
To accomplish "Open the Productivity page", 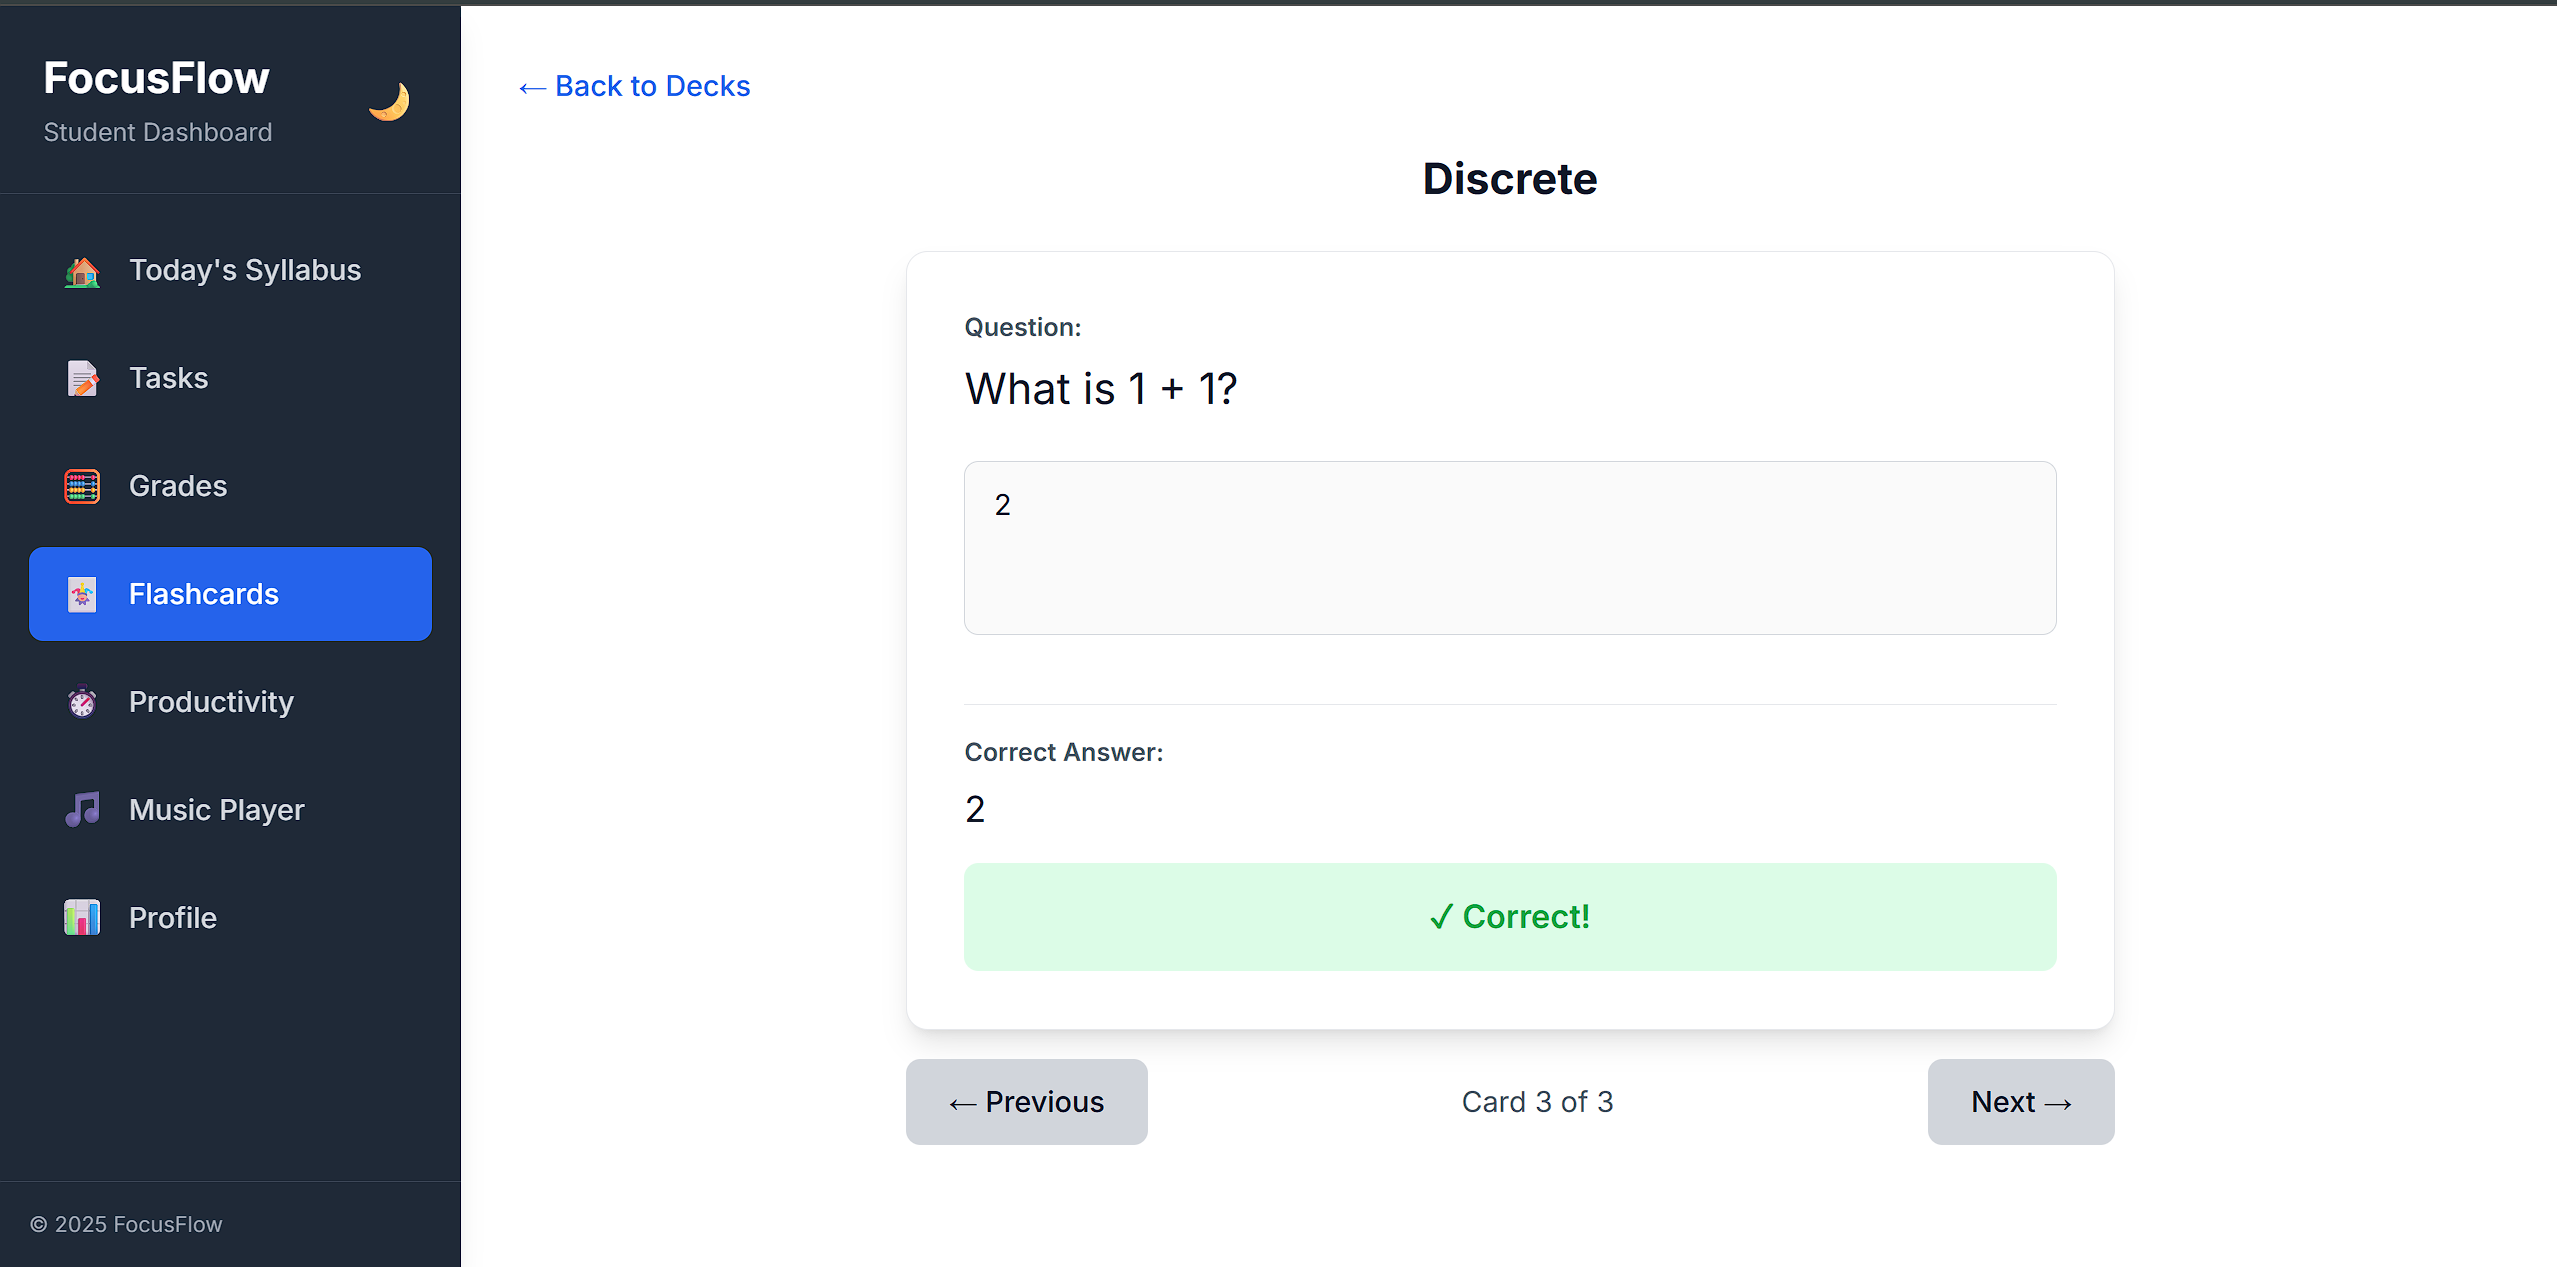I will (211, 703).
